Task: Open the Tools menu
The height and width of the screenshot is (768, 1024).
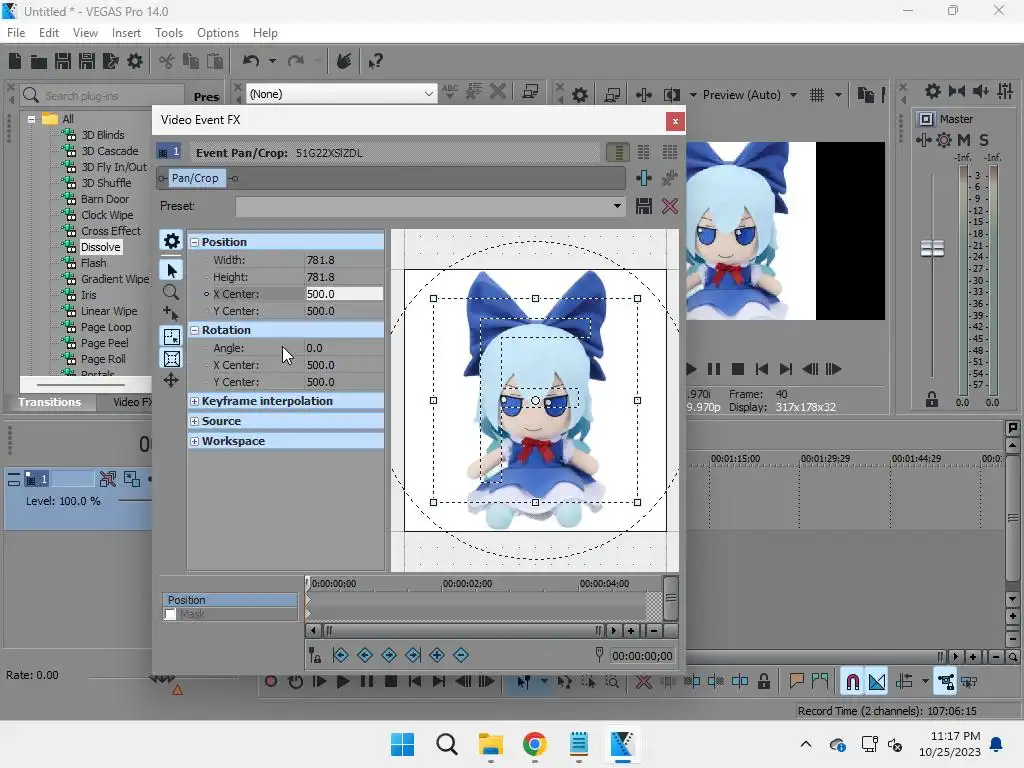Action: pos(168,33)
